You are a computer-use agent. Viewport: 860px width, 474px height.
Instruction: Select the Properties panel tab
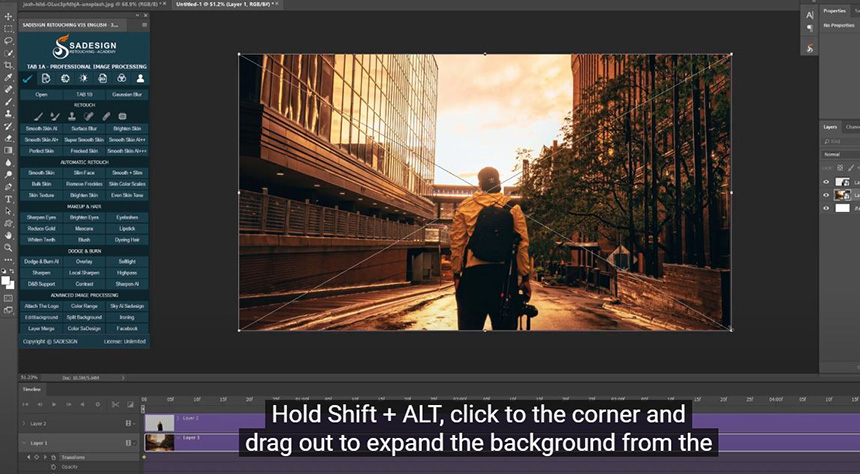pyautogui.click(x=834, y=11)
